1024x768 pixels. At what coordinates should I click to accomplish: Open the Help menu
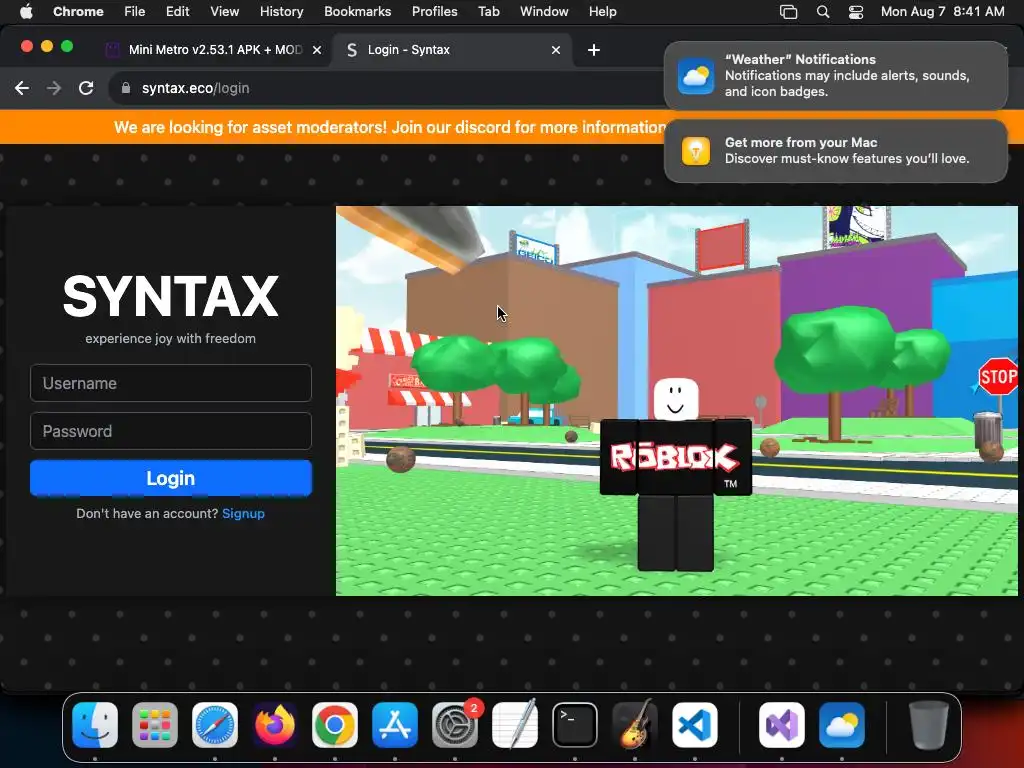(602, 11)
